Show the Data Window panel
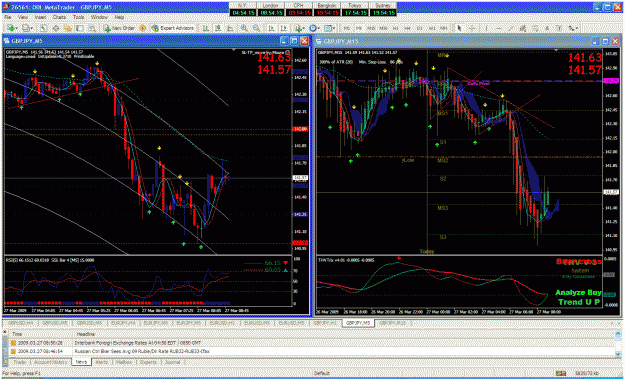Viewport: 625px width, 379px height. point(56,28)
